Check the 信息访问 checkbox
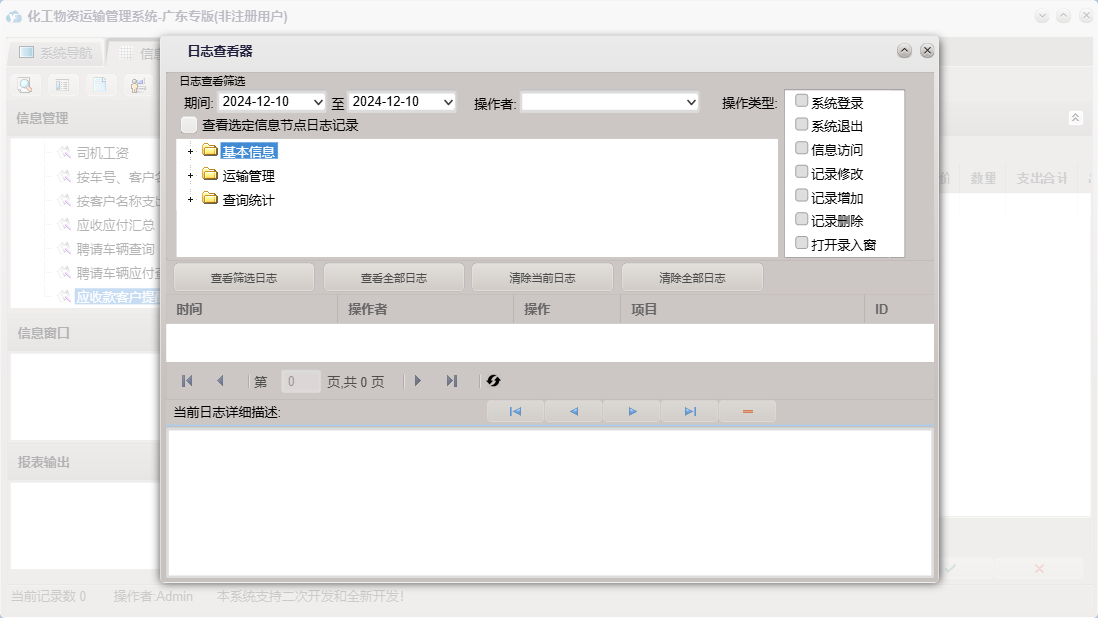 pos(802,148)
